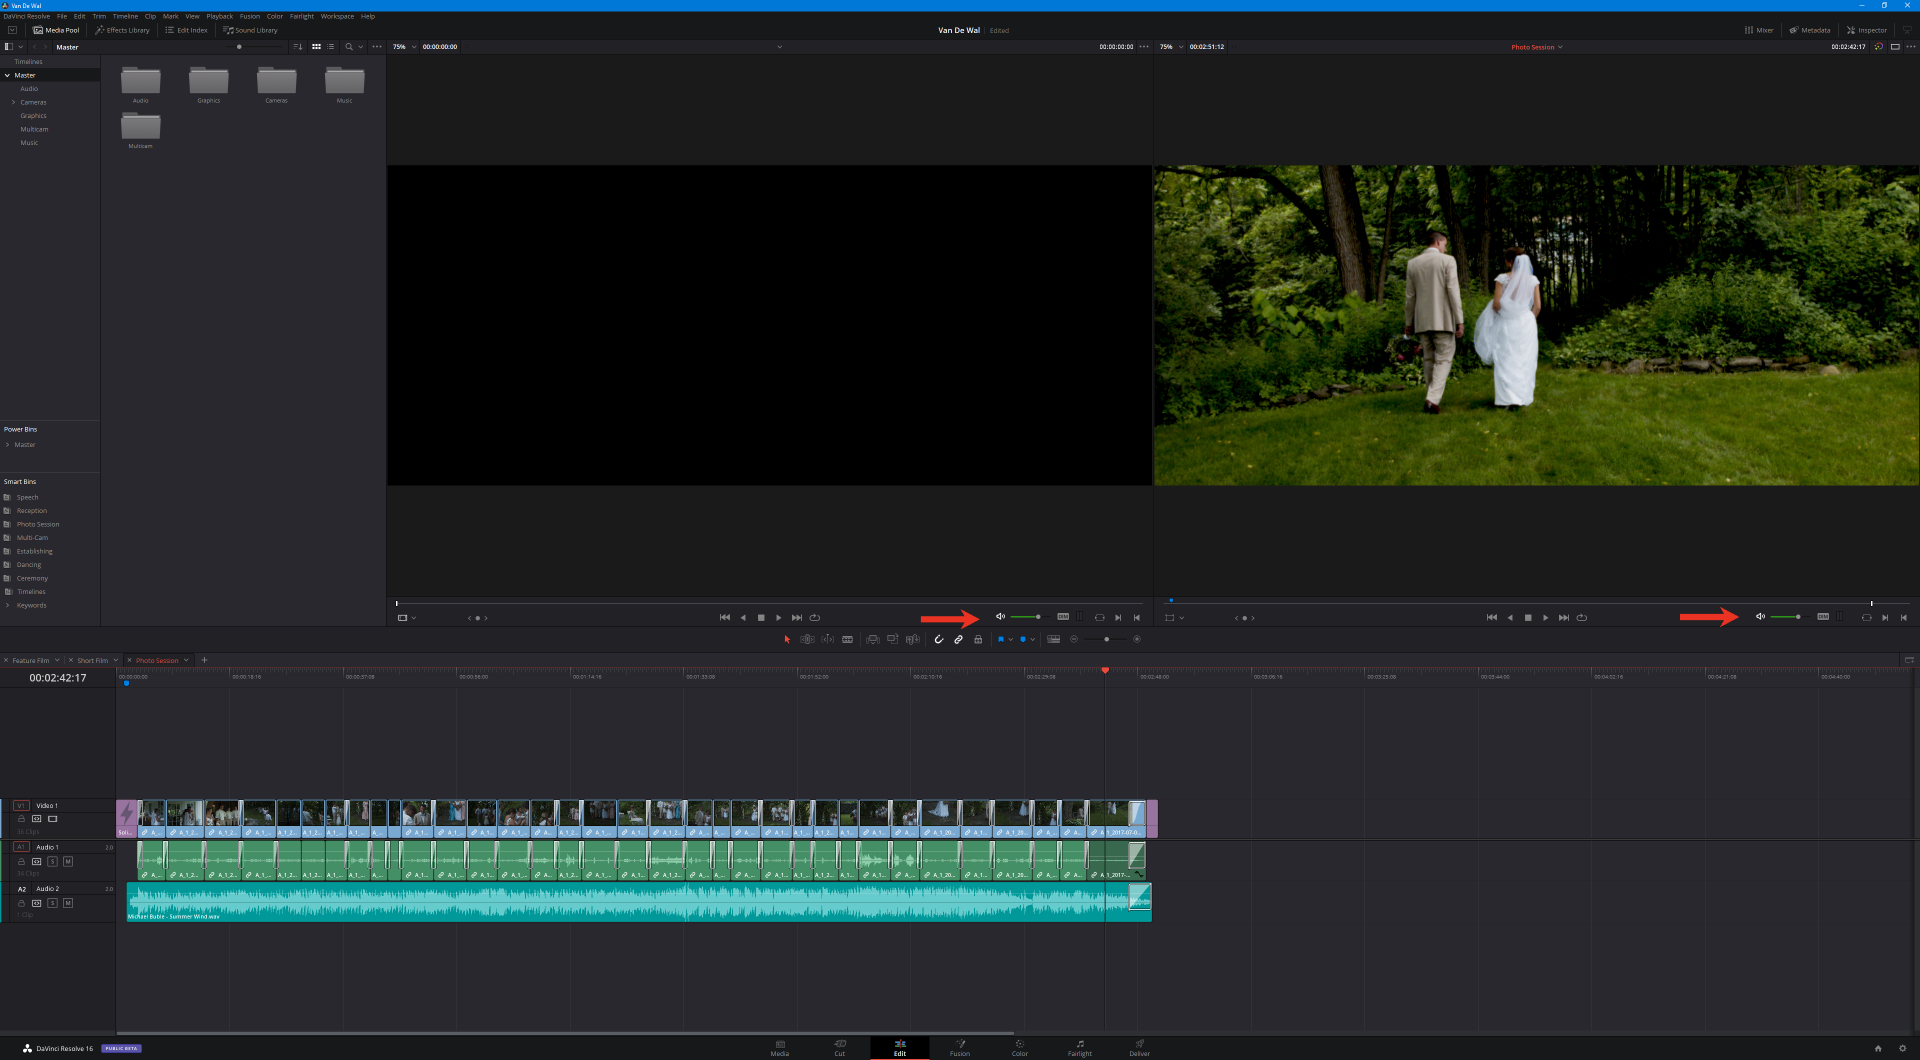Viewport: 1920px width, 1060px height.
Task: Play reverse in source viewer
Action: 743,617
